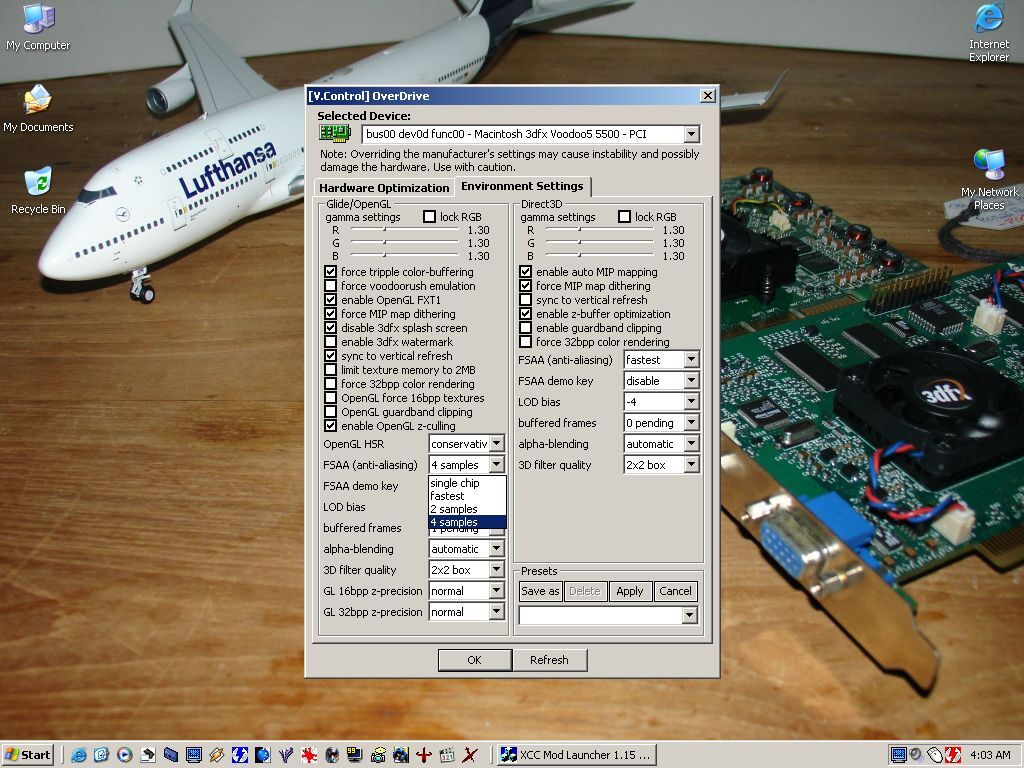
Task: Open Media Player Classic 321 icon
Action: point(447,755)
